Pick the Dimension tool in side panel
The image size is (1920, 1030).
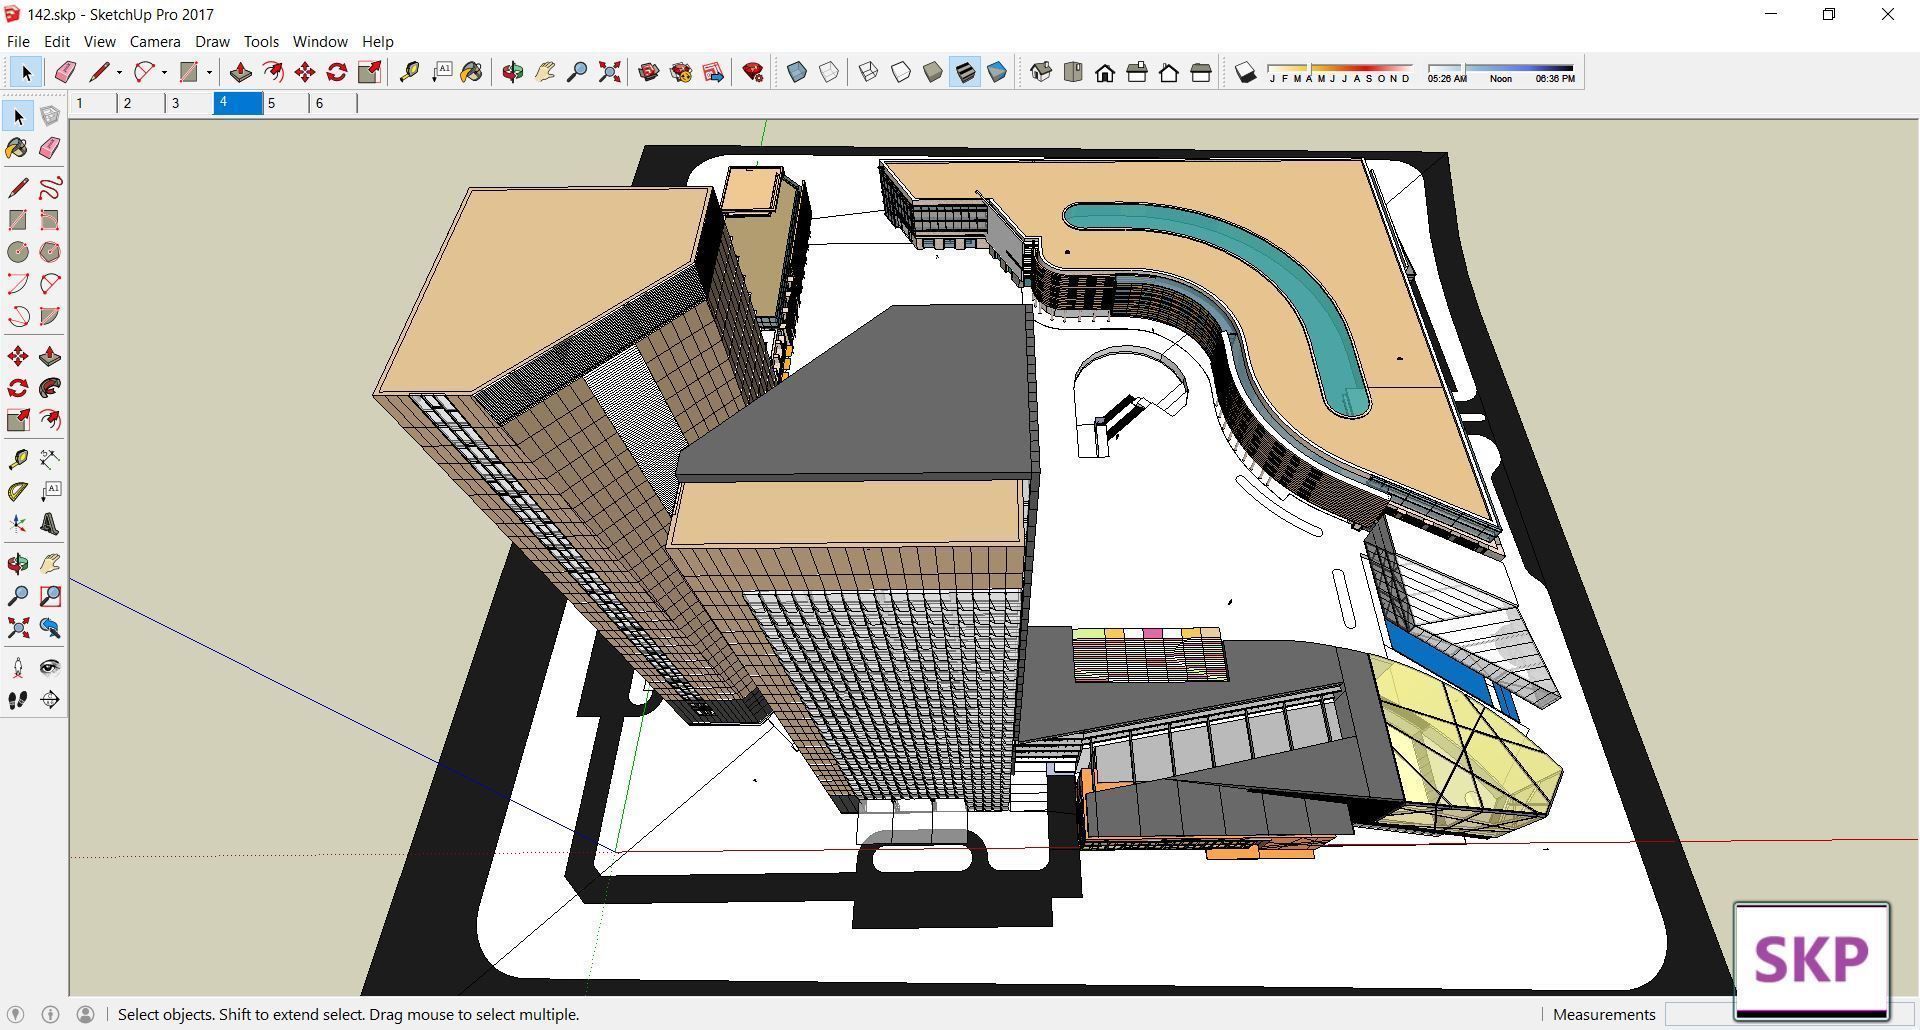point(50,460)
